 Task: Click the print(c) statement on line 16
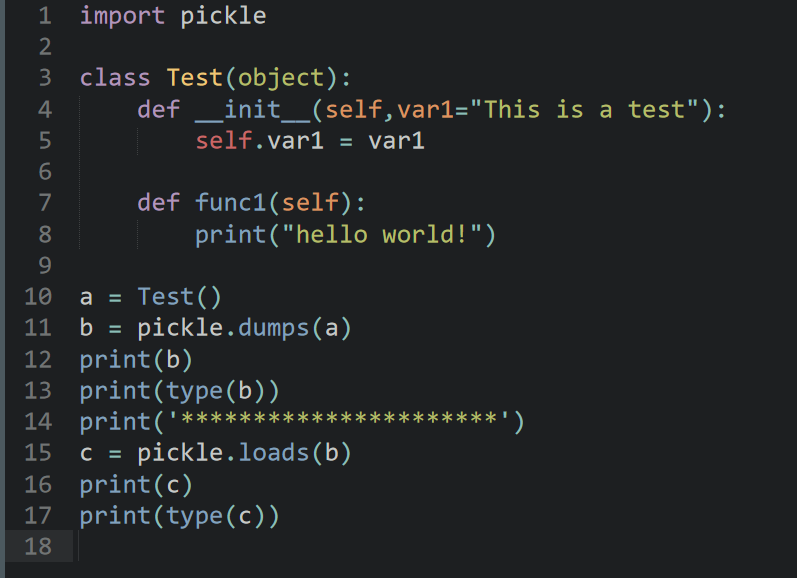pyautogui.click(x=136, y=484)
